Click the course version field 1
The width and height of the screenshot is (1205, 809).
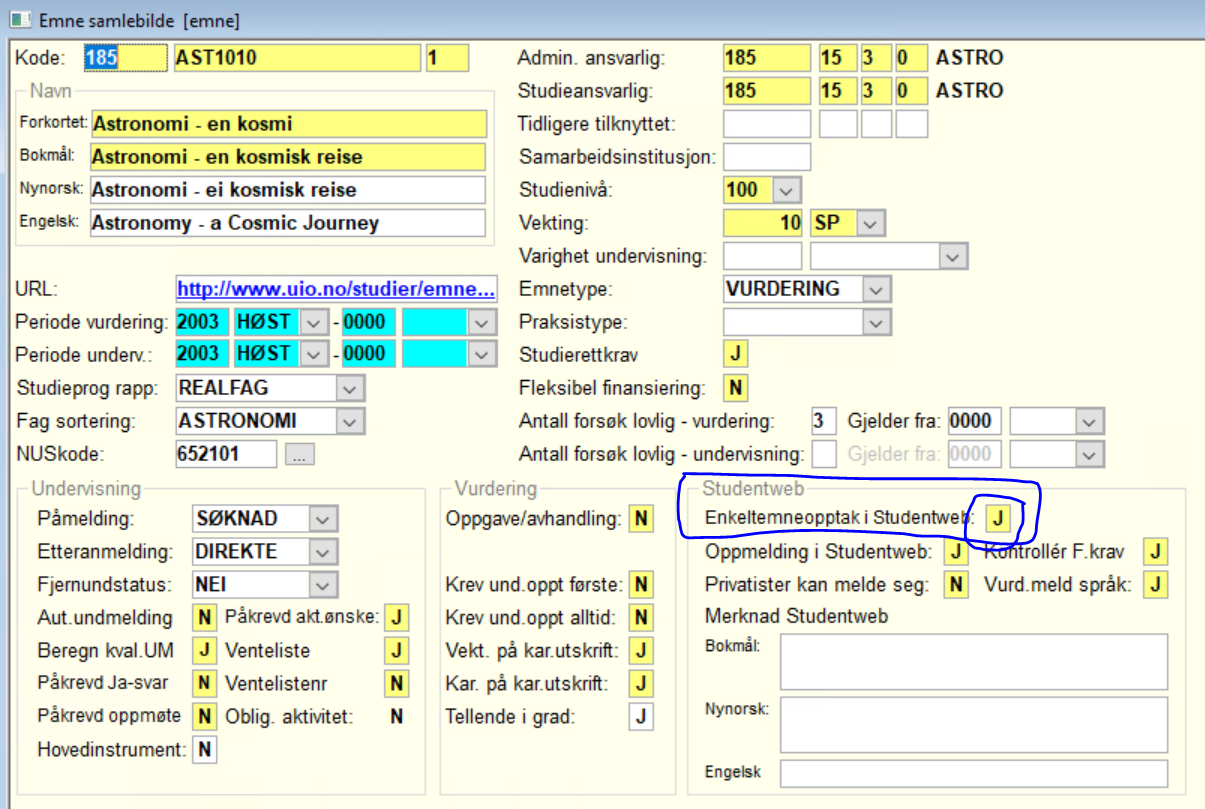tap(447, 58)
